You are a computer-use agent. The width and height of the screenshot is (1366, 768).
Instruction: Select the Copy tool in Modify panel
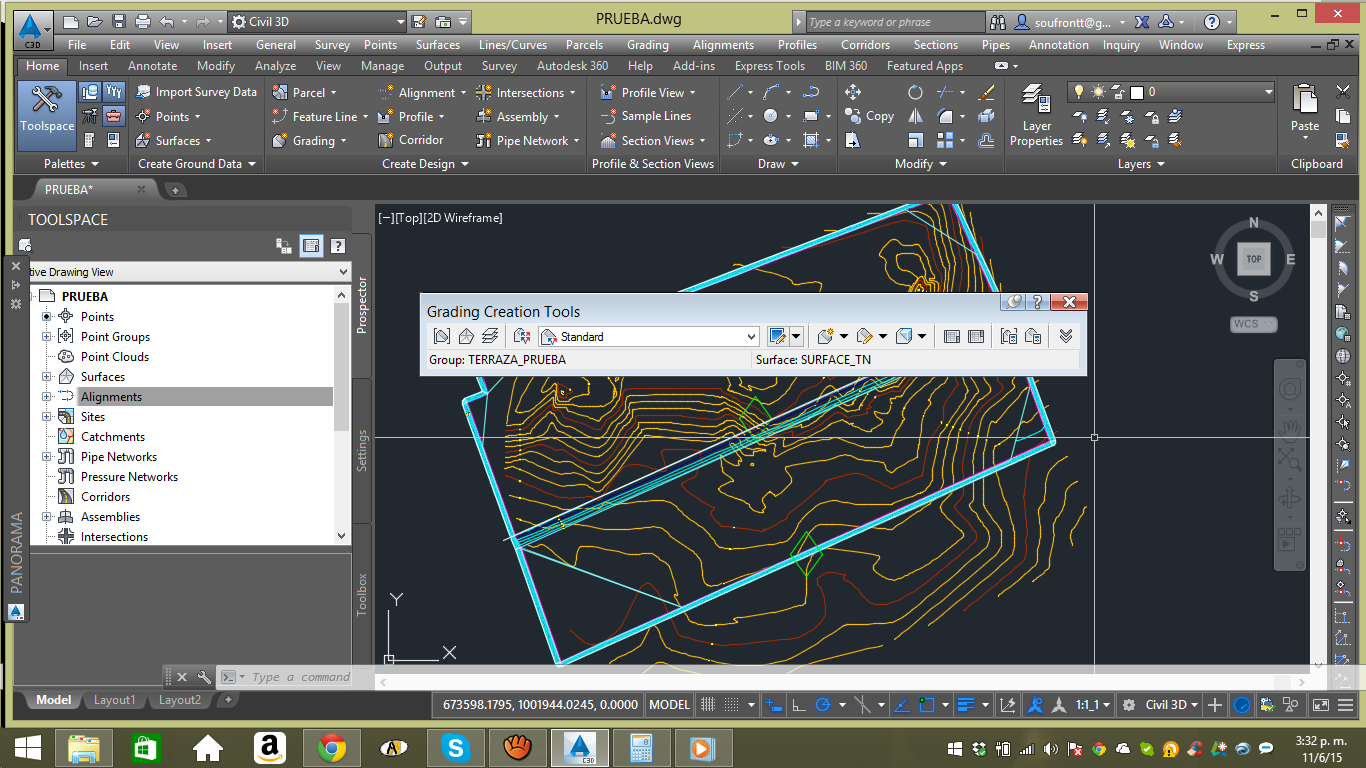pos(869,115)
